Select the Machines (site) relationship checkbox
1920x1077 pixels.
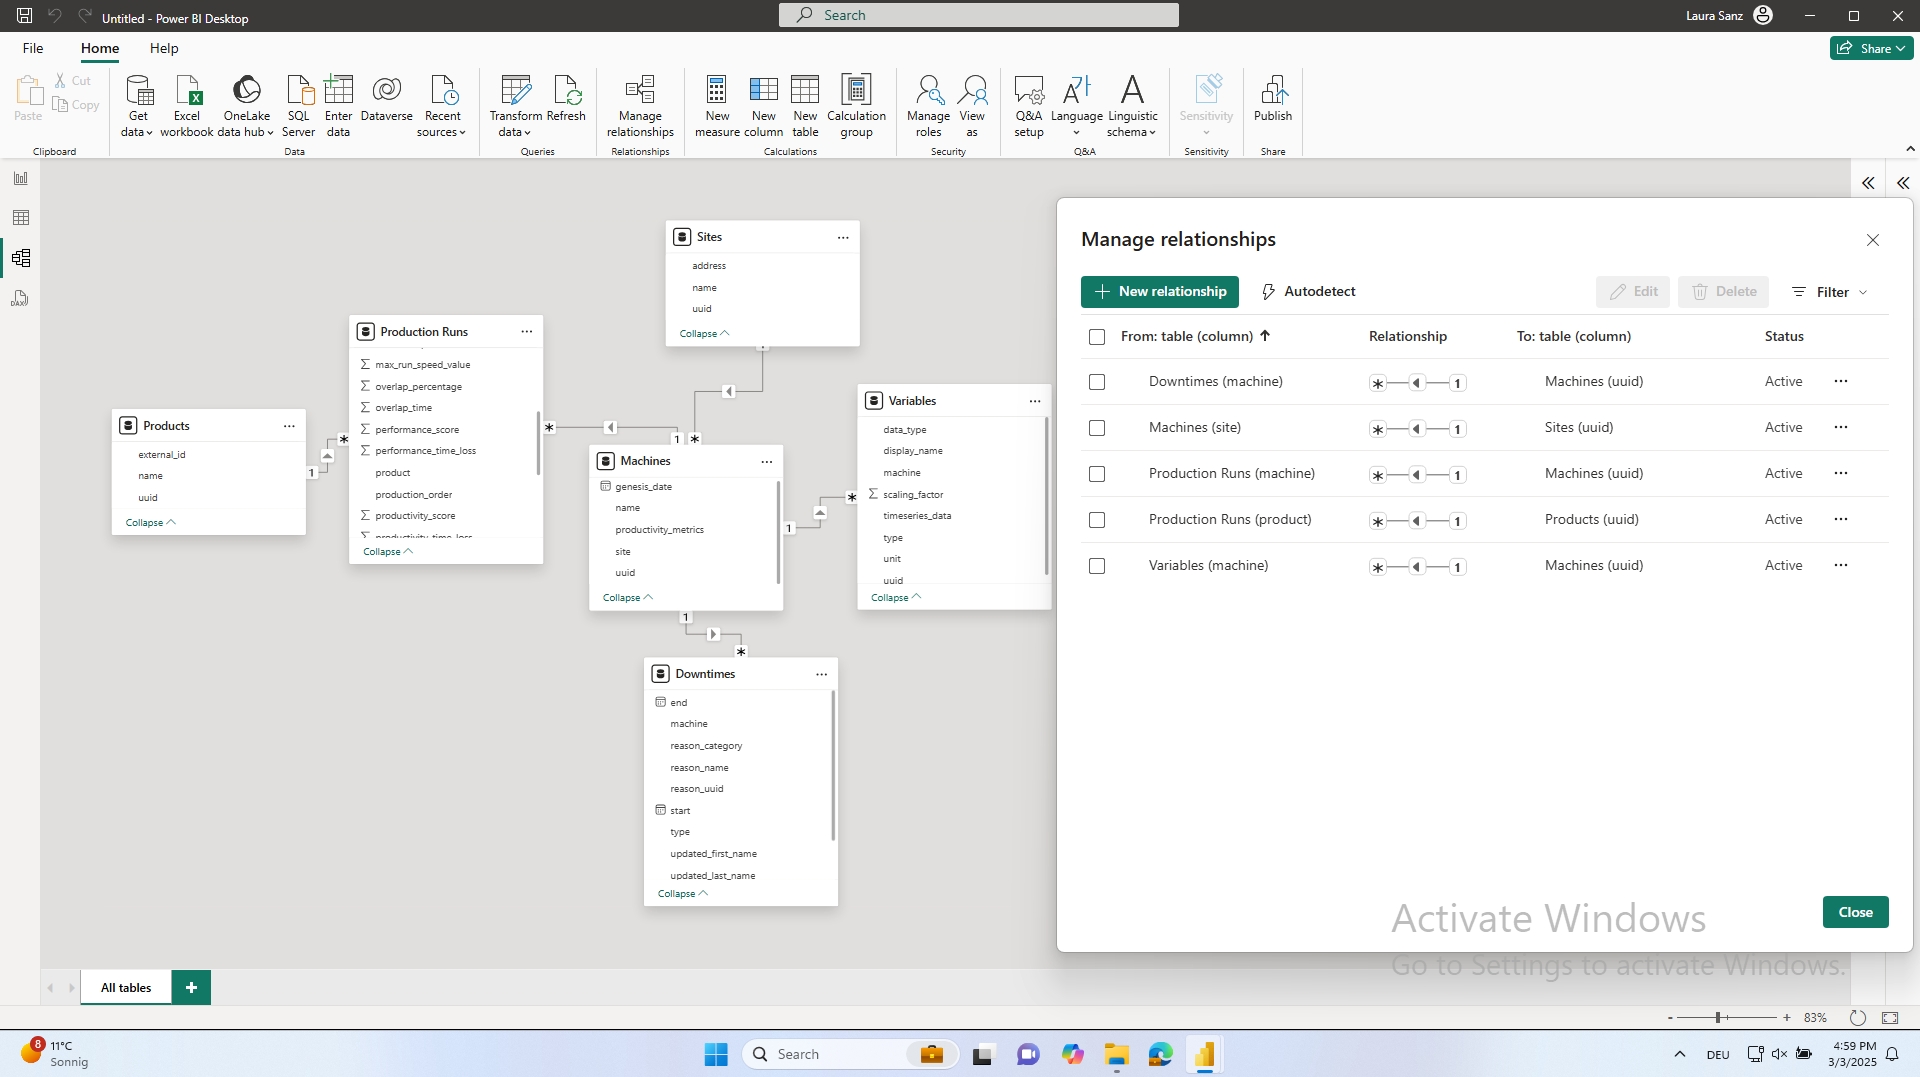pyautogui.click(x=1097, y=428)
